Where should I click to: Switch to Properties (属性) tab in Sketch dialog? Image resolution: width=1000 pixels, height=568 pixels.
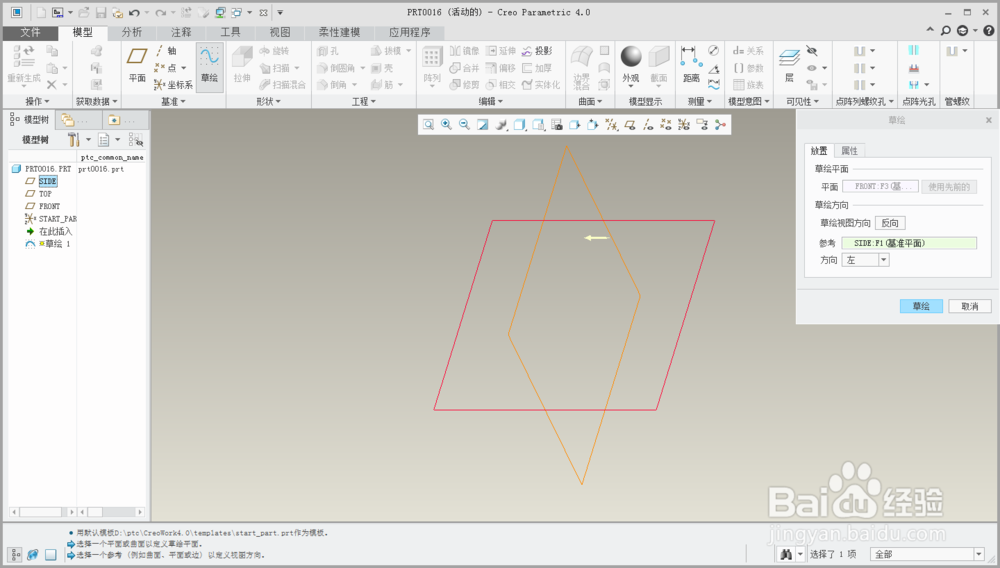click(x=849, y=150)
